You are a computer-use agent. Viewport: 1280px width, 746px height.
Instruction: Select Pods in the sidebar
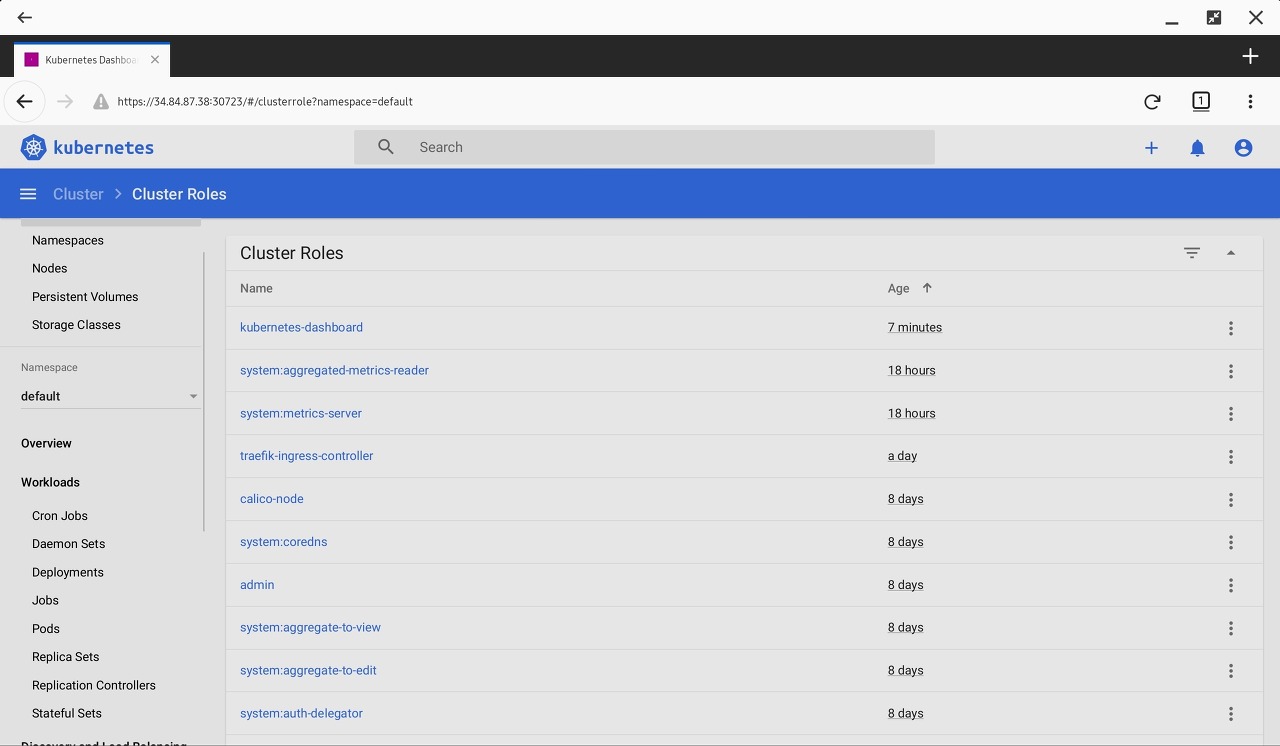(46, 629)
